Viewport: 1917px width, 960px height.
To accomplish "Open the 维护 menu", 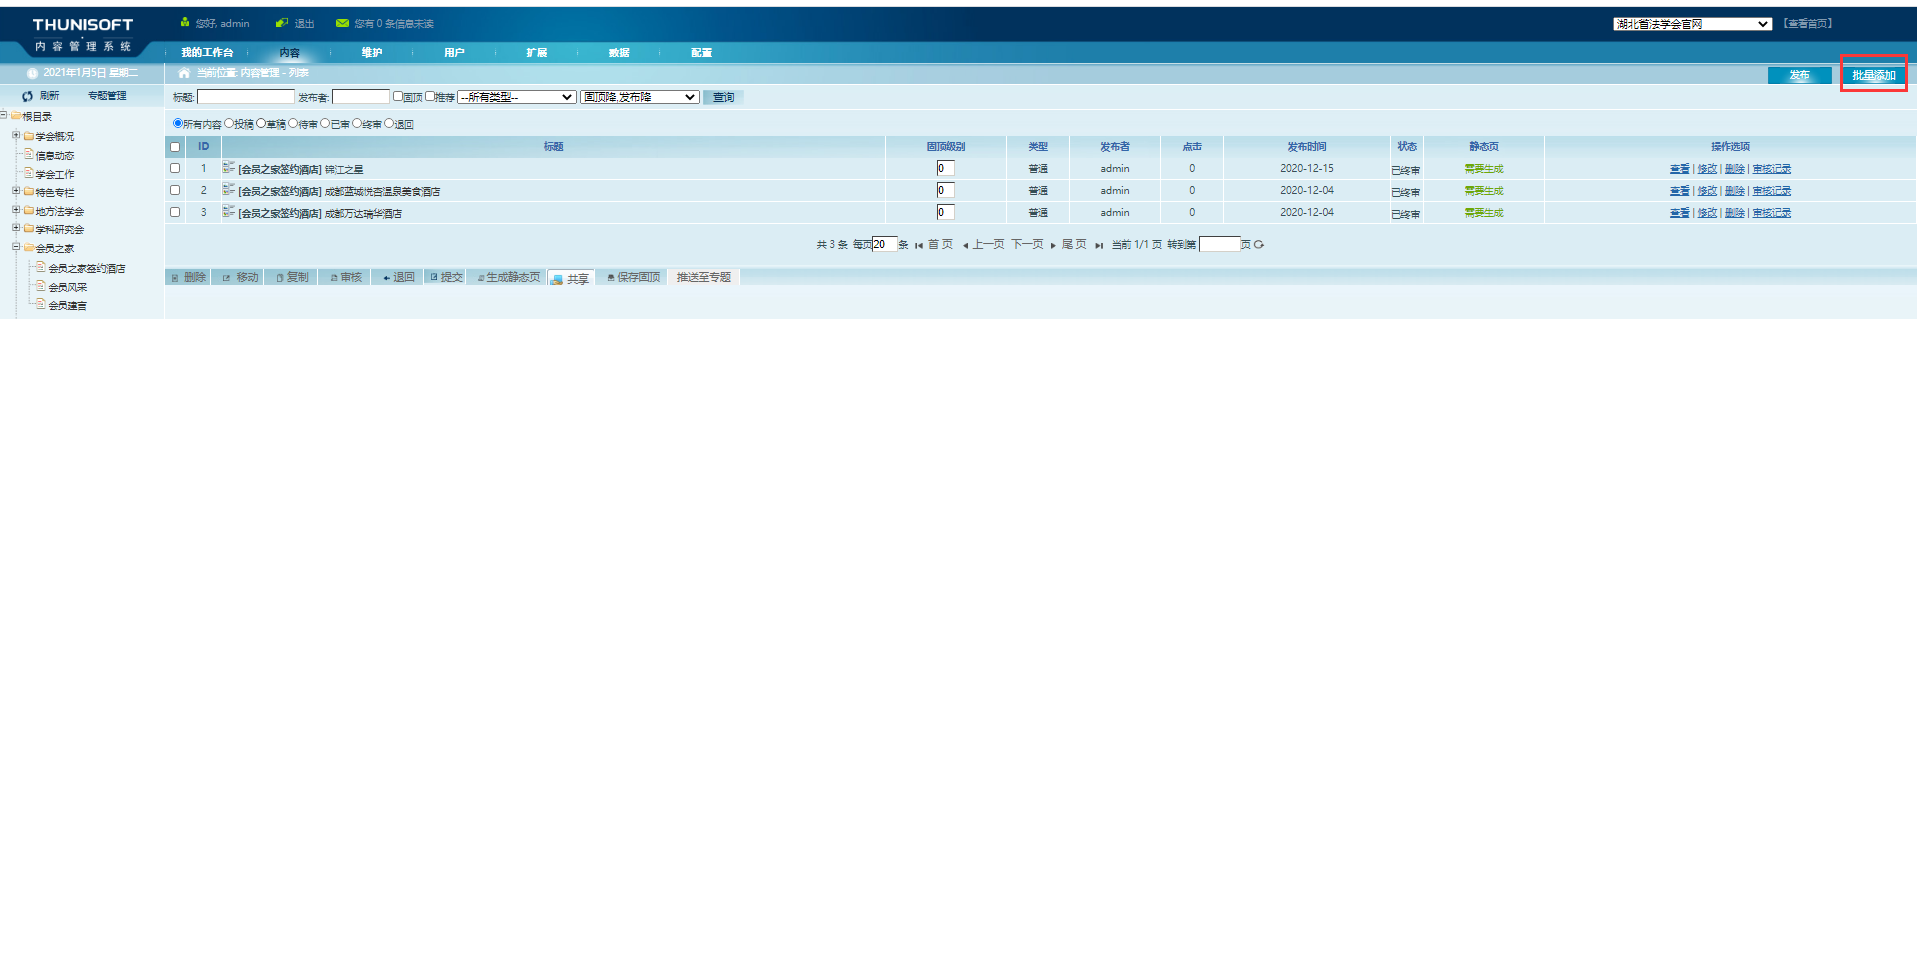I will point(372,52).
